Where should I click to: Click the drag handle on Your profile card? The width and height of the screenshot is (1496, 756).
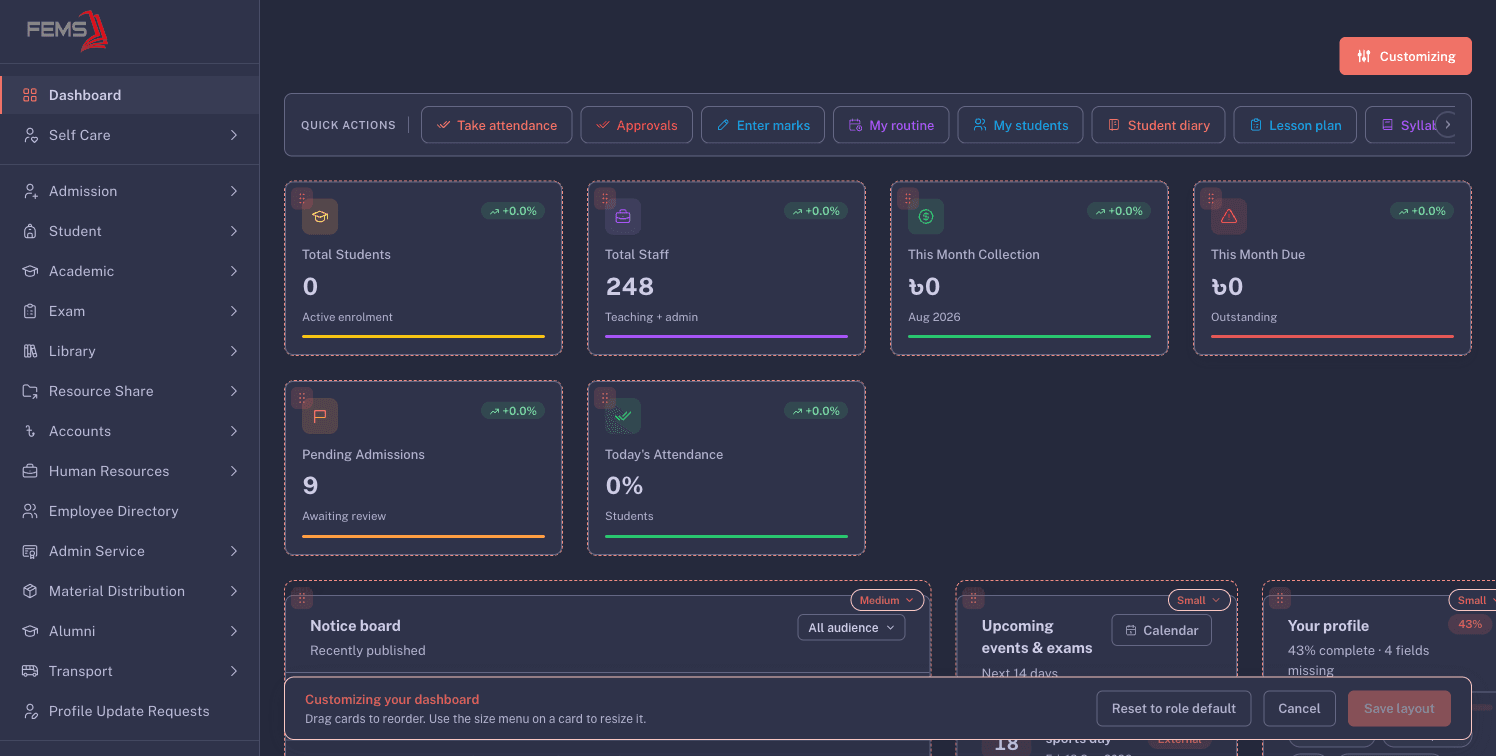coord(1279,598)
